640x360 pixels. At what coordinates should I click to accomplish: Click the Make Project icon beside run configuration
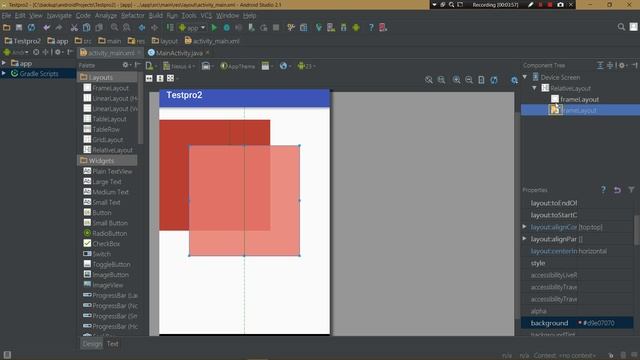pyautogui.click(x=170, y=27)
